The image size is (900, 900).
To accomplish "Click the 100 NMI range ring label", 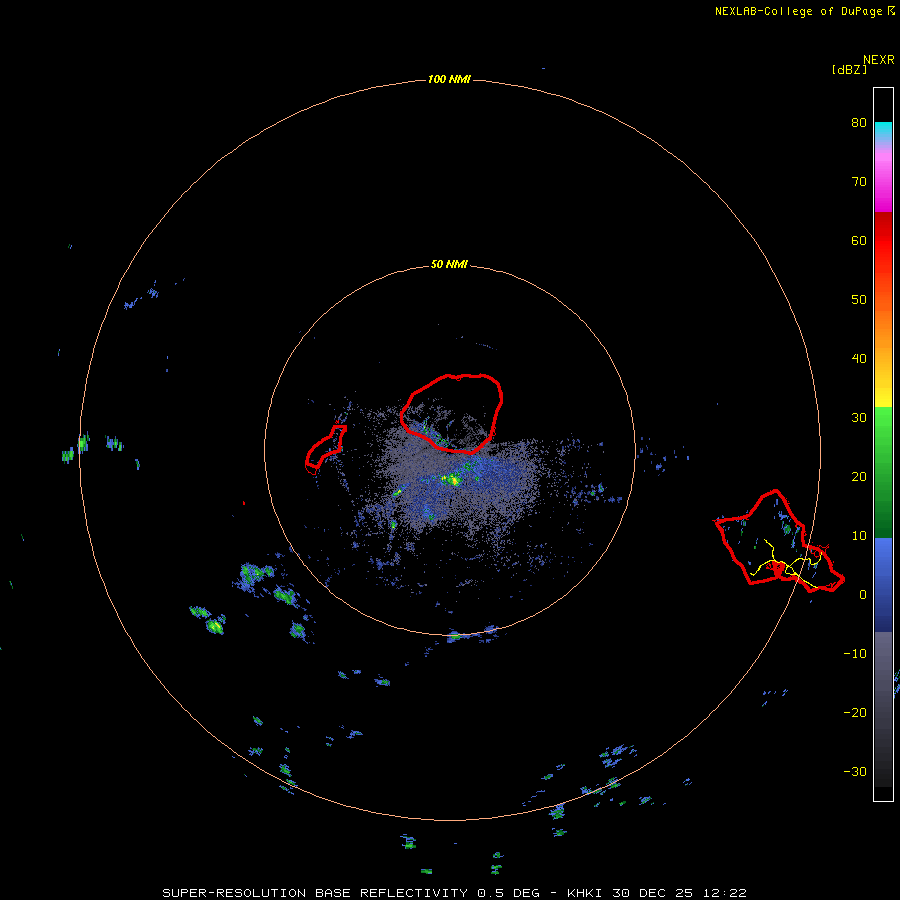I will (449, 79).
